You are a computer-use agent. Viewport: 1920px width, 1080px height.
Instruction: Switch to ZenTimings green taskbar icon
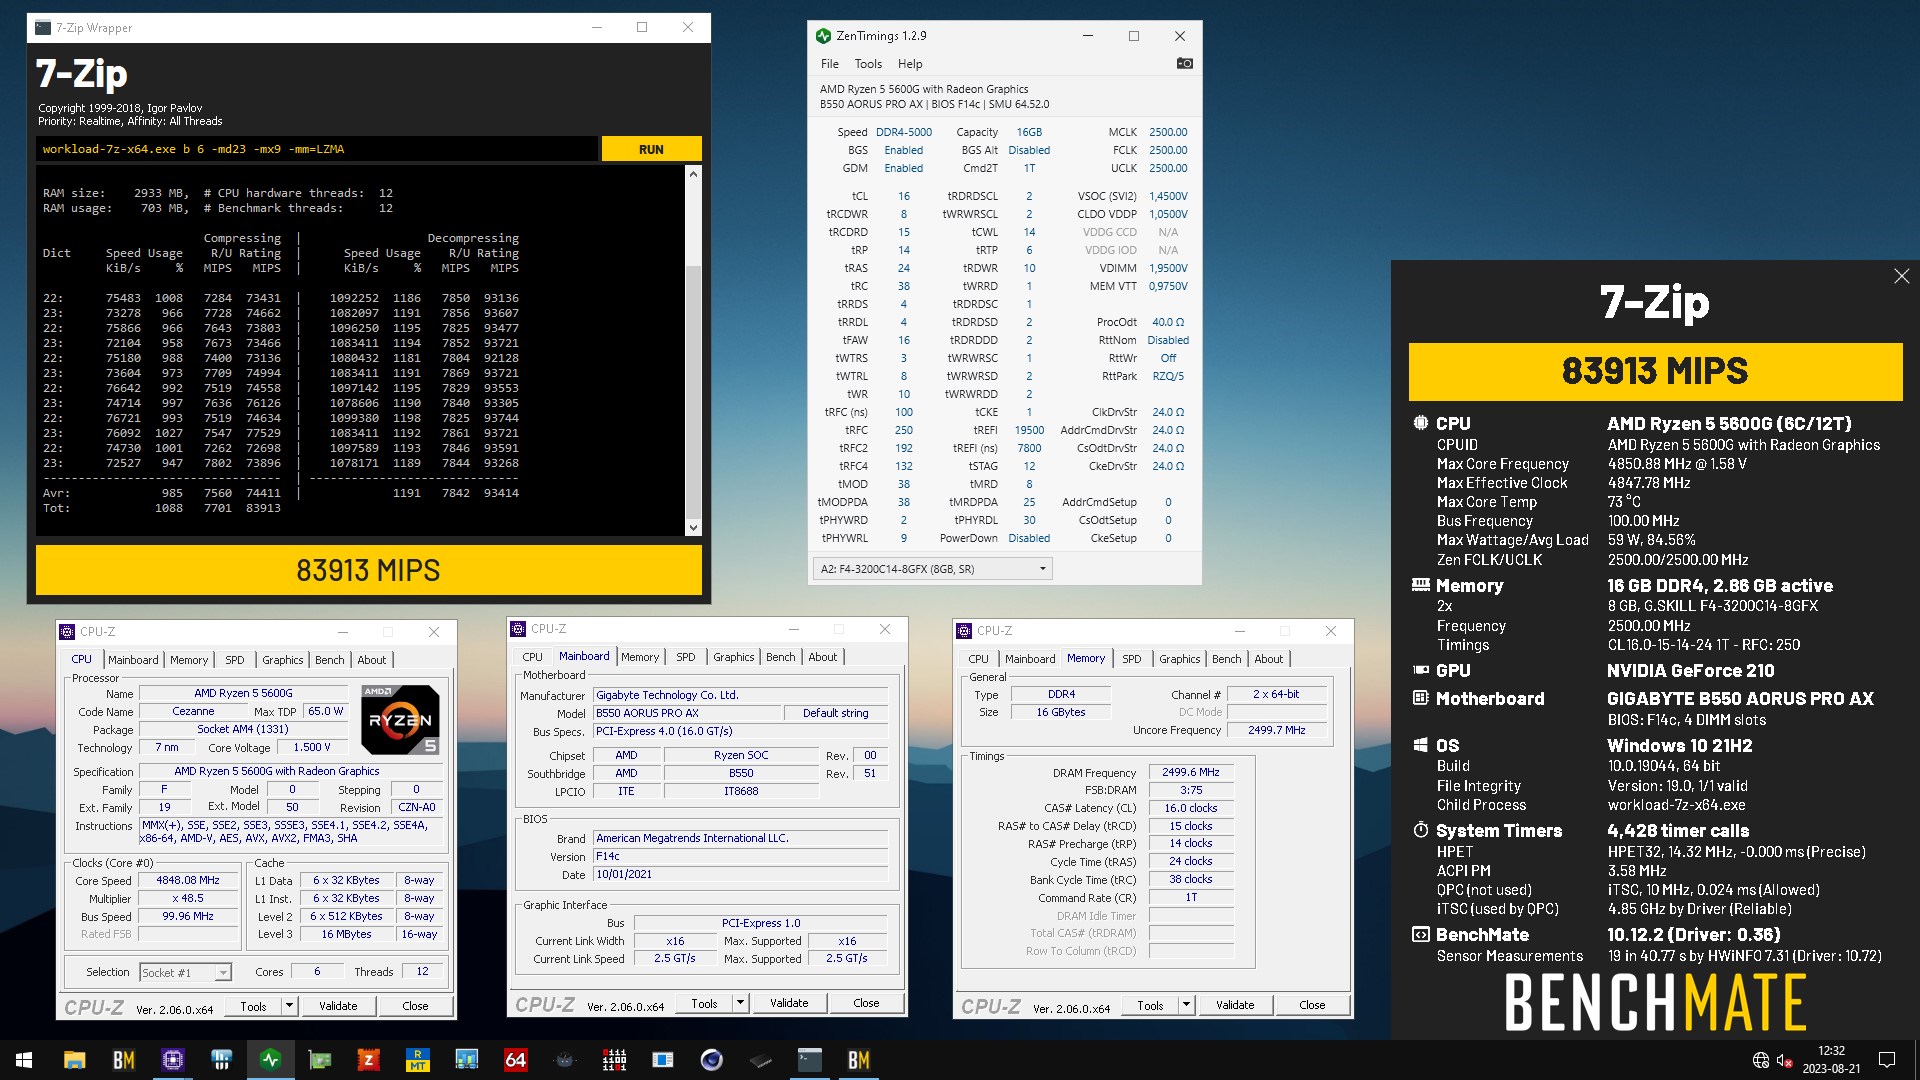270,1060
